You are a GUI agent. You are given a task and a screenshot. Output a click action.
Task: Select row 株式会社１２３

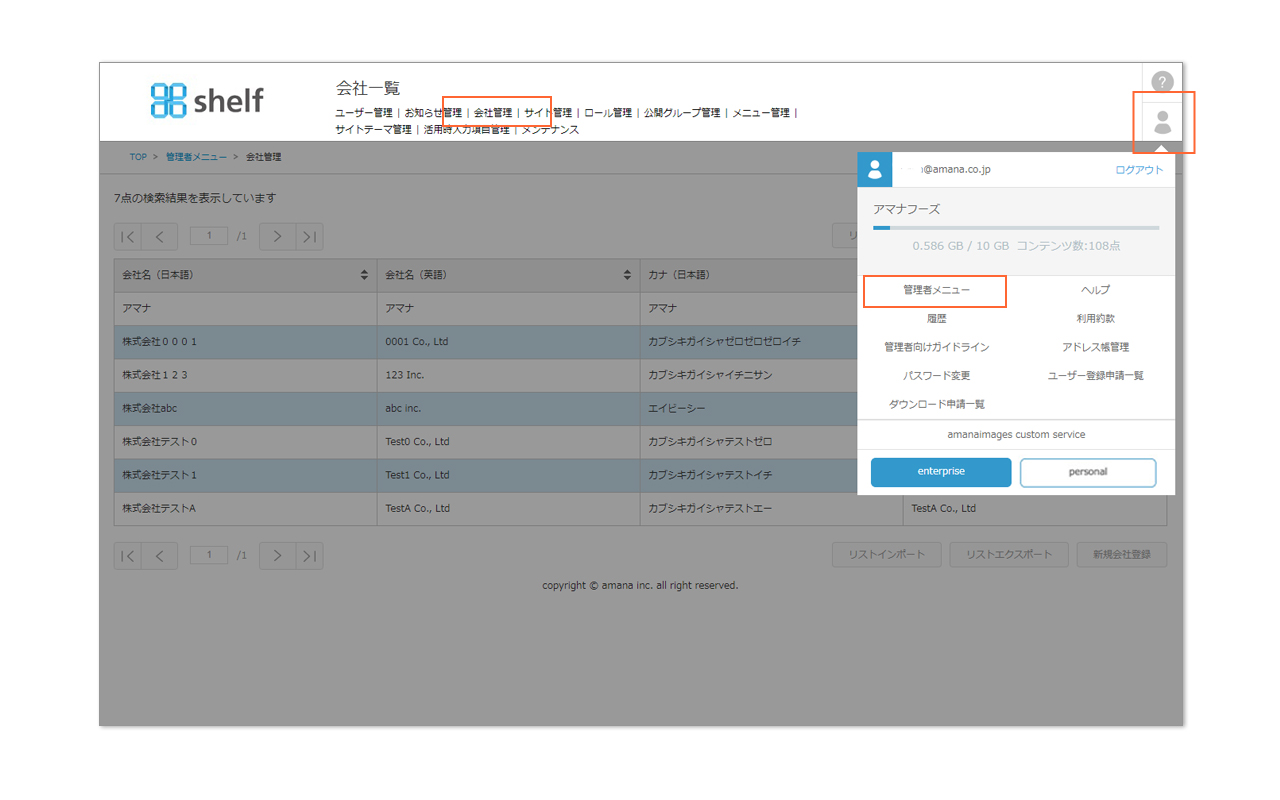[640, 375]
